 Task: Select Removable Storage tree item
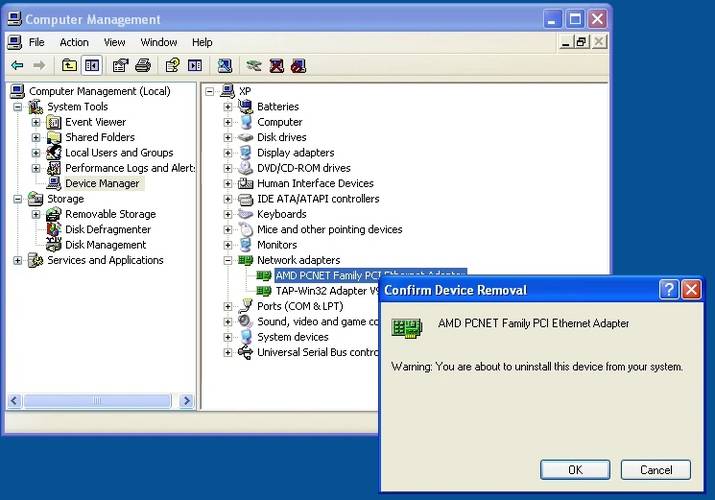110,214
